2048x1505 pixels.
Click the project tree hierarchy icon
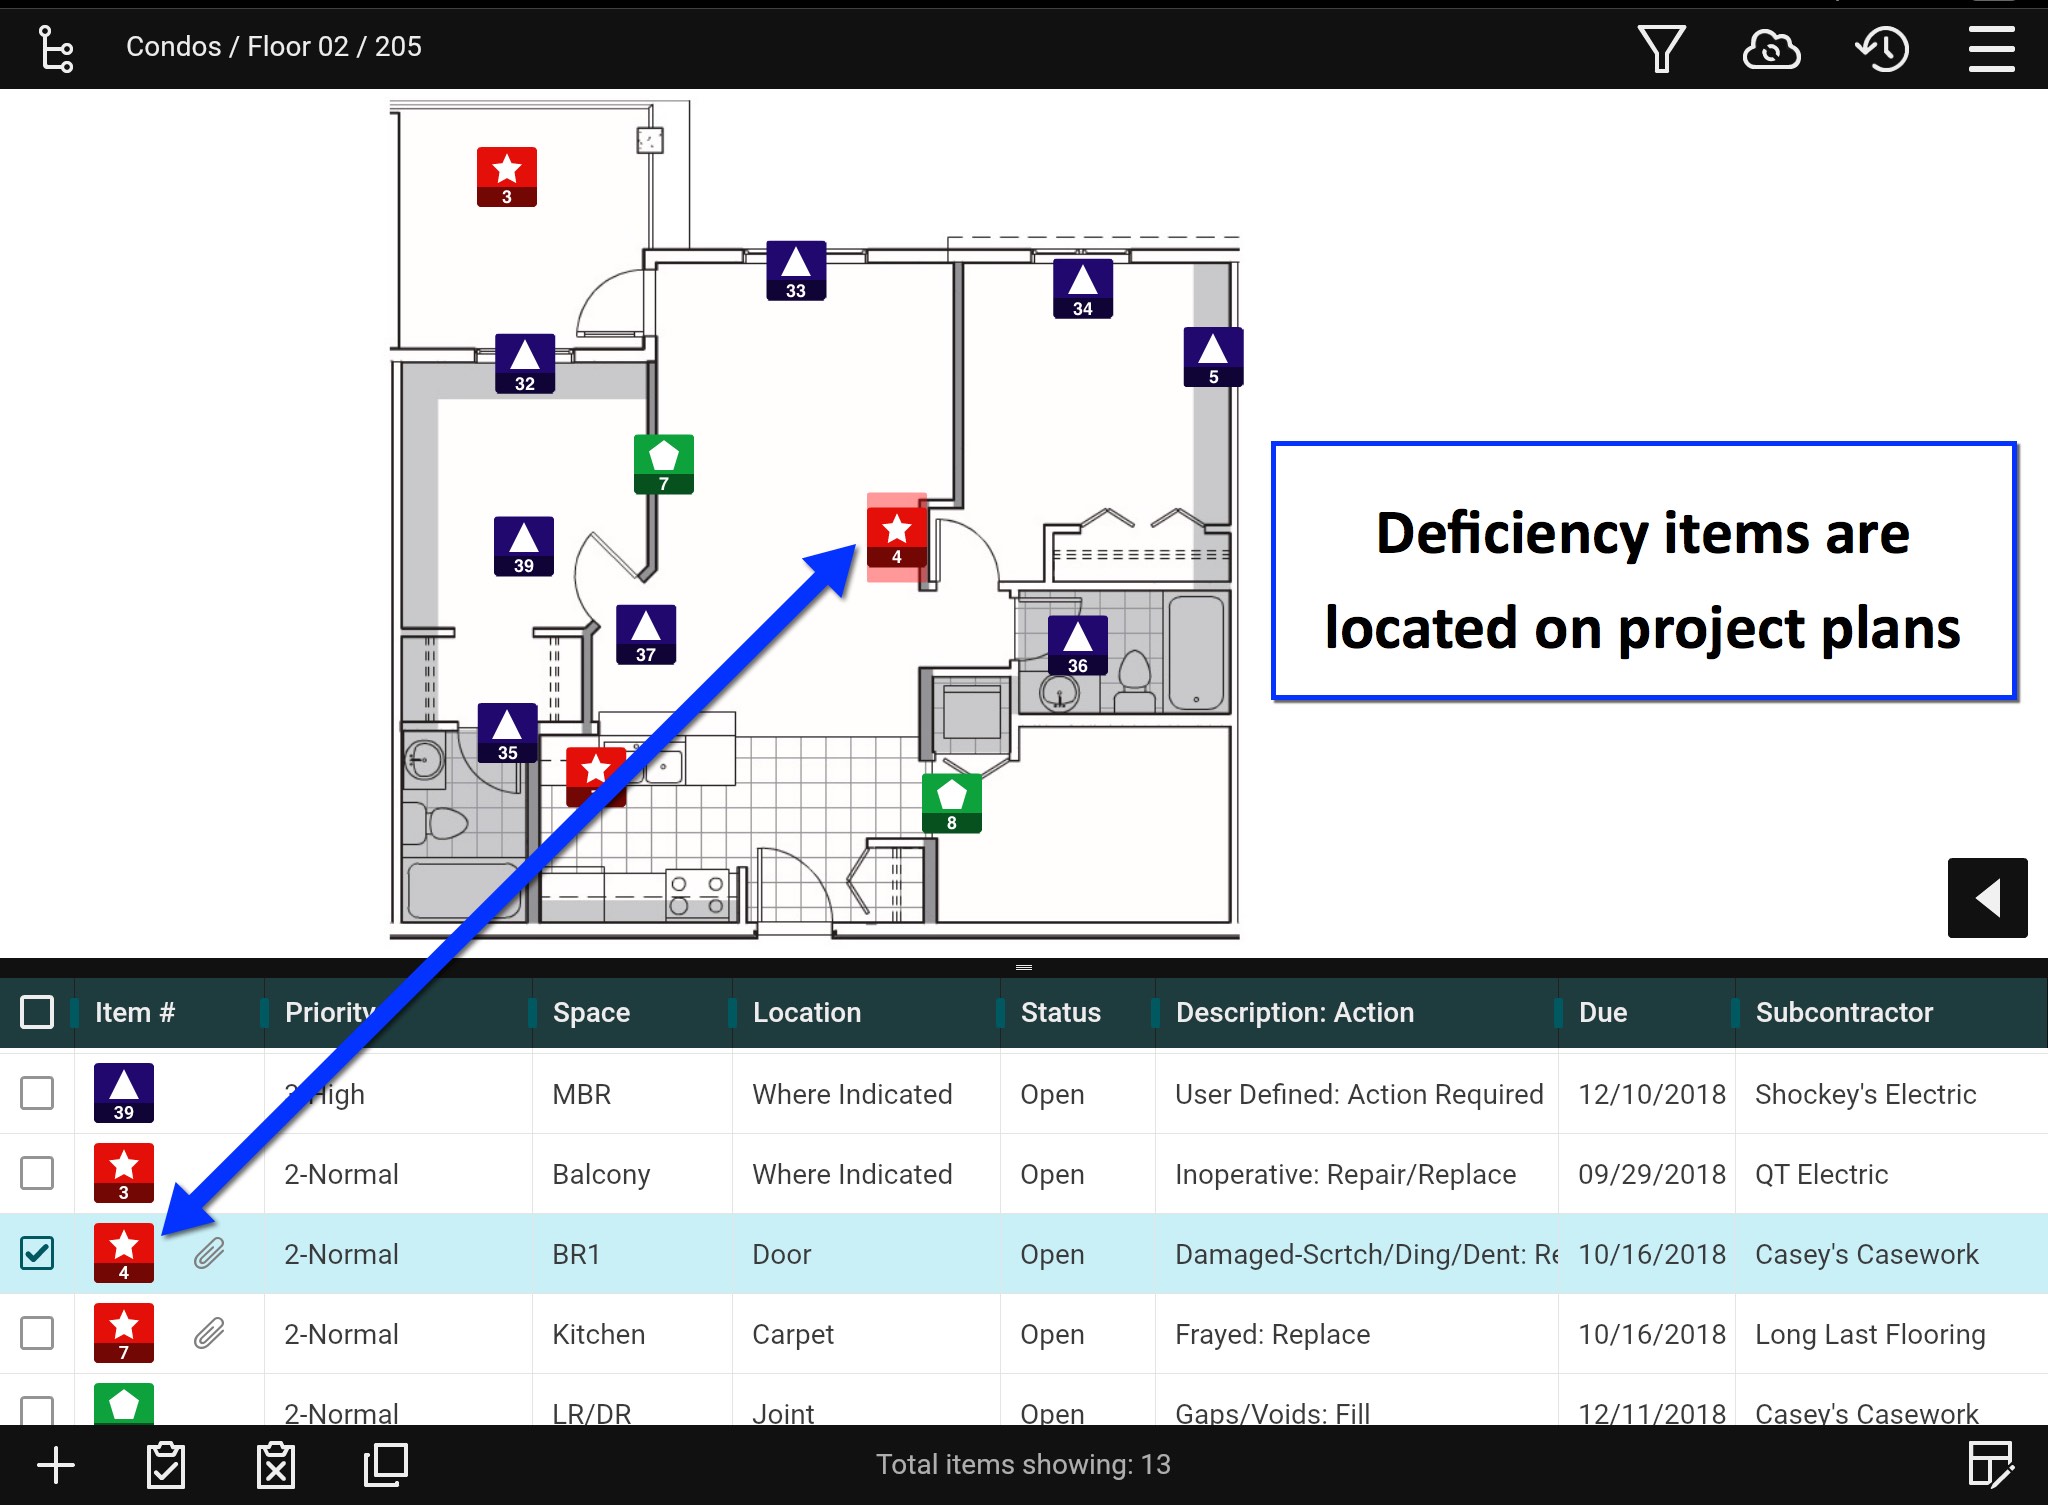(x=55, y=49)
